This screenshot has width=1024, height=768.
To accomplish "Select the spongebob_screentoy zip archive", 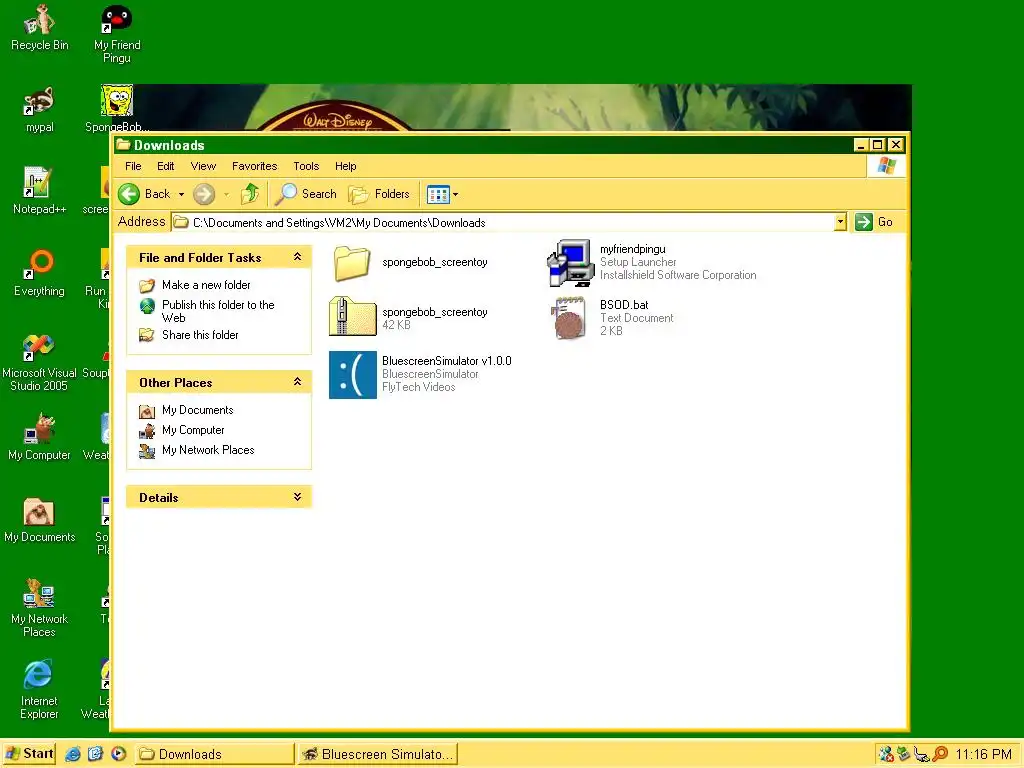I will coord(409,317).
